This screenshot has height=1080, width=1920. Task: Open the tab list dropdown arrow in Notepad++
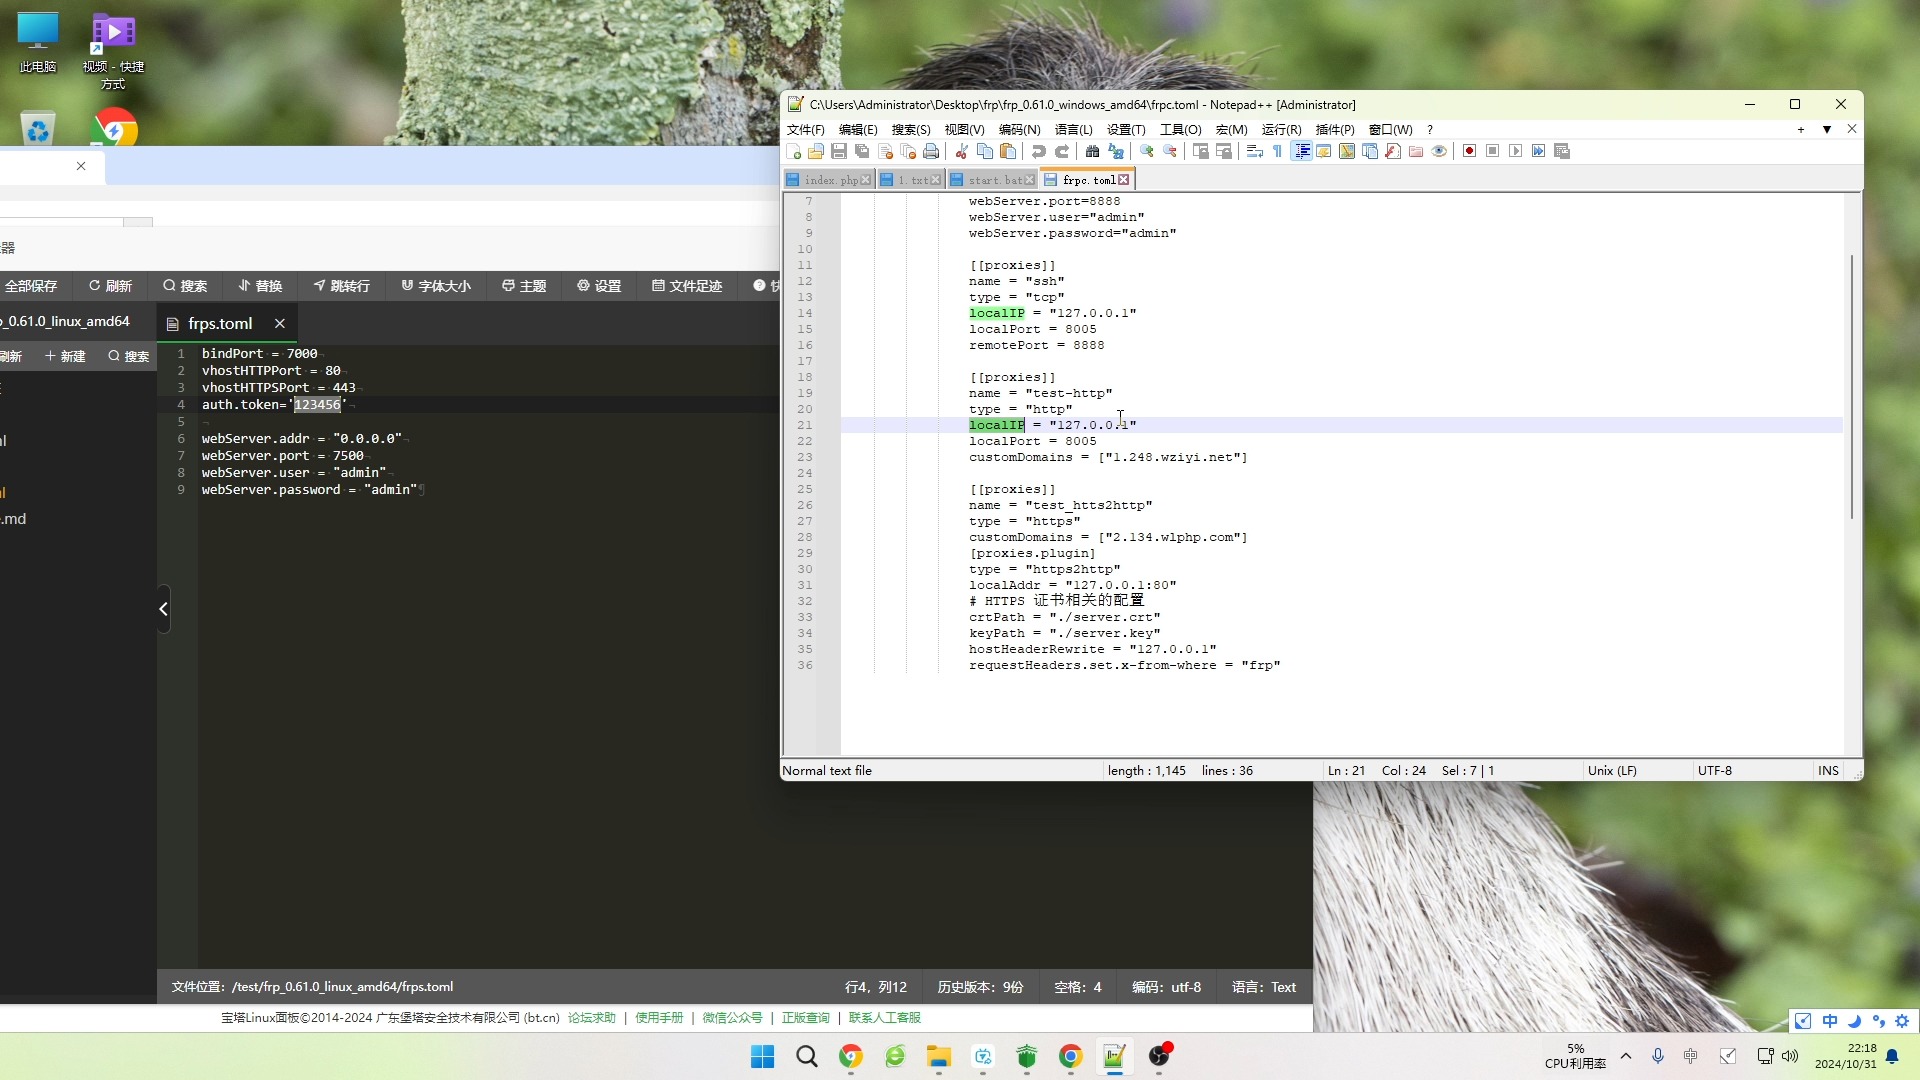point(1826,130)
